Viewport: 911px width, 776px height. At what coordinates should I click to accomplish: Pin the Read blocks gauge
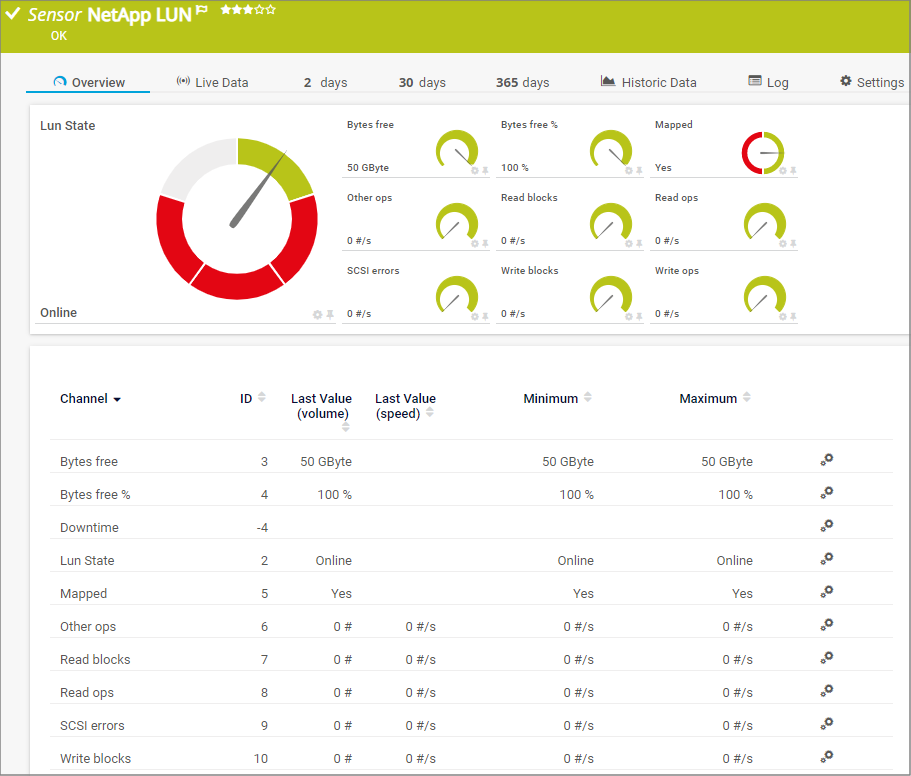639,243
